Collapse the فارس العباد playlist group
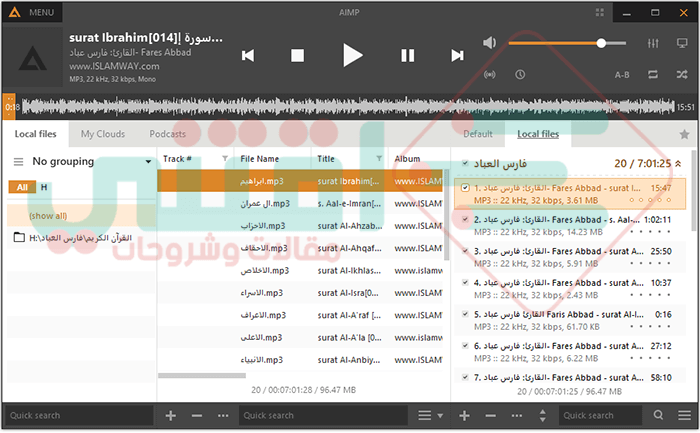This screenshot has width=700, height=433. click(678, 164)
